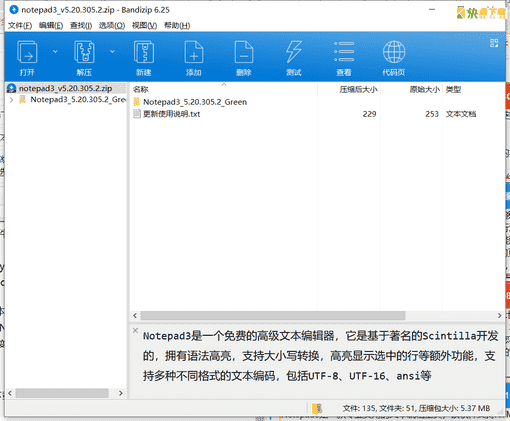Click the archive comment text about Notepad3
510x421 pixels.
(x=320, y=356)
